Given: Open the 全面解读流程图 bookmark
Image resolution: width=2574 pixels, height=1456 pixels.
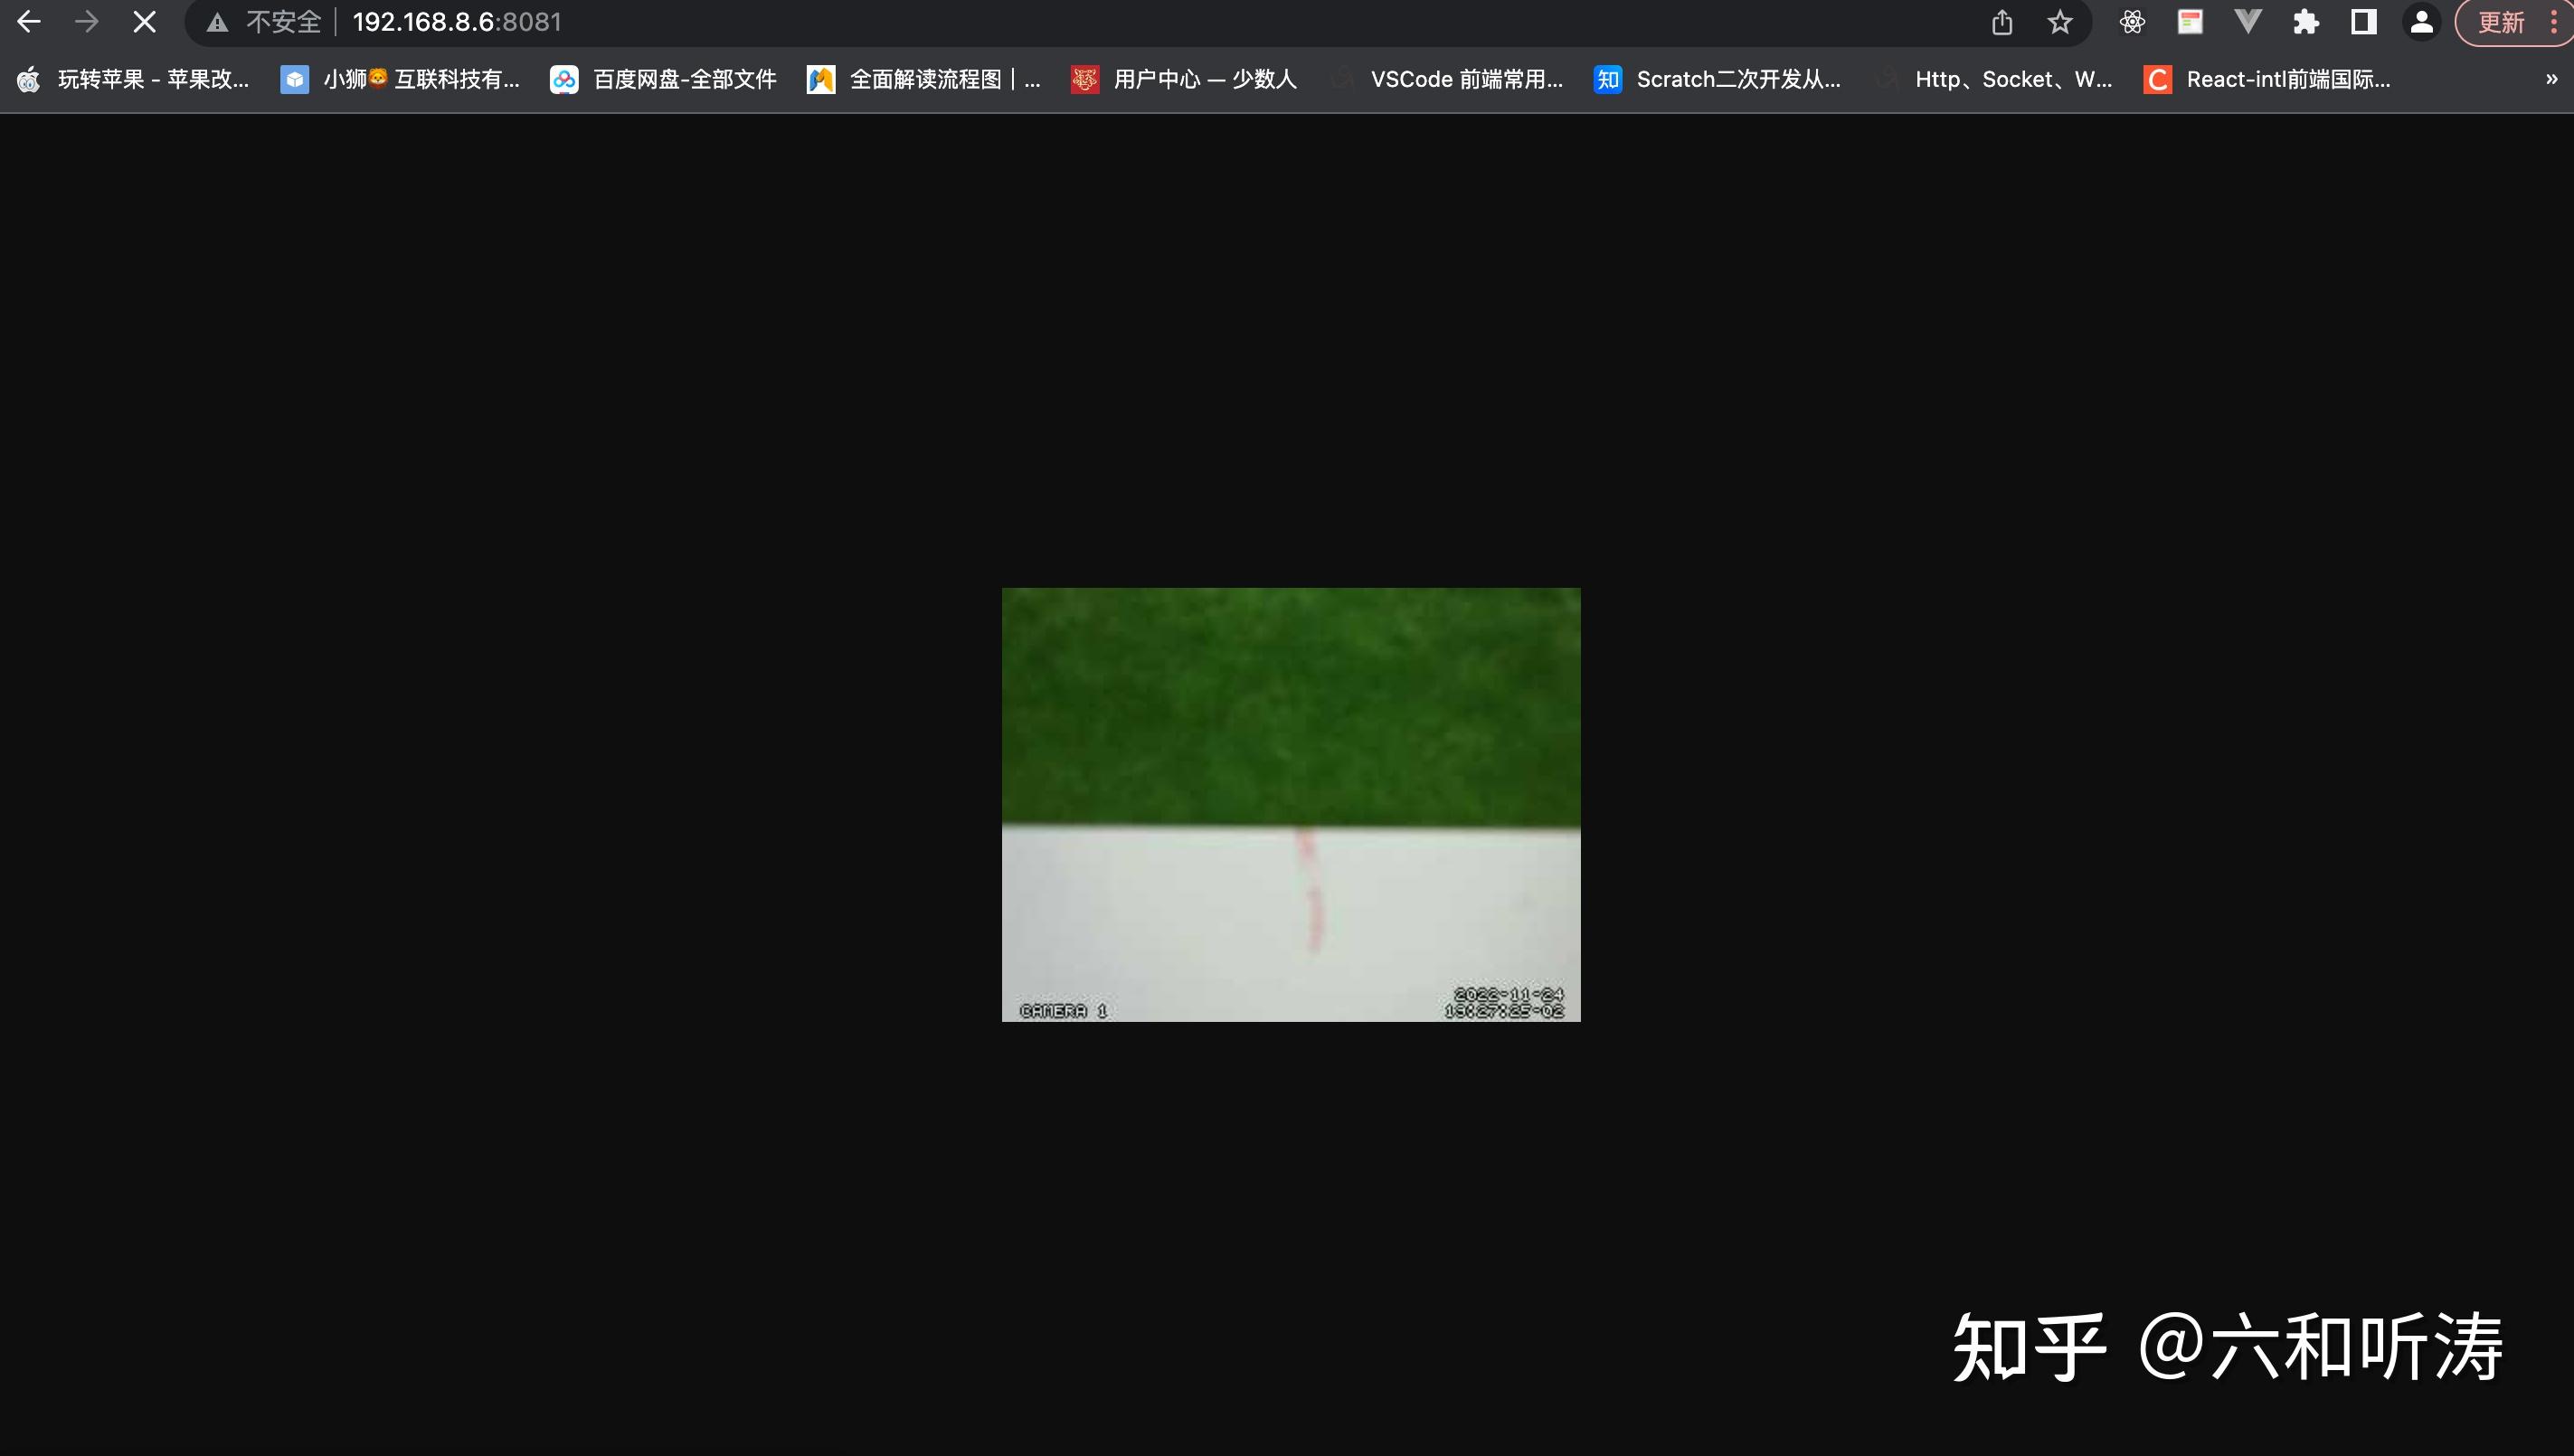Looking at the screenshot, I should (924, 79).
